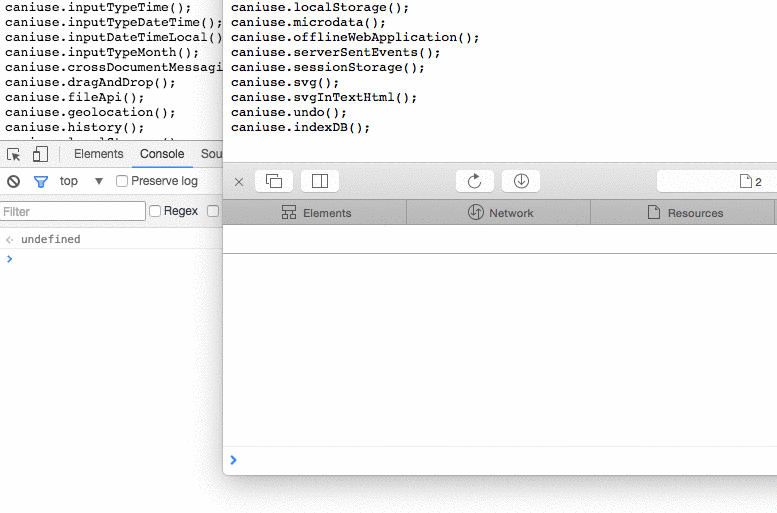This screenshot has width=777, height=513.
Task: Click the caniuse.sessionStorage(); code line
Action: (328, 67)
